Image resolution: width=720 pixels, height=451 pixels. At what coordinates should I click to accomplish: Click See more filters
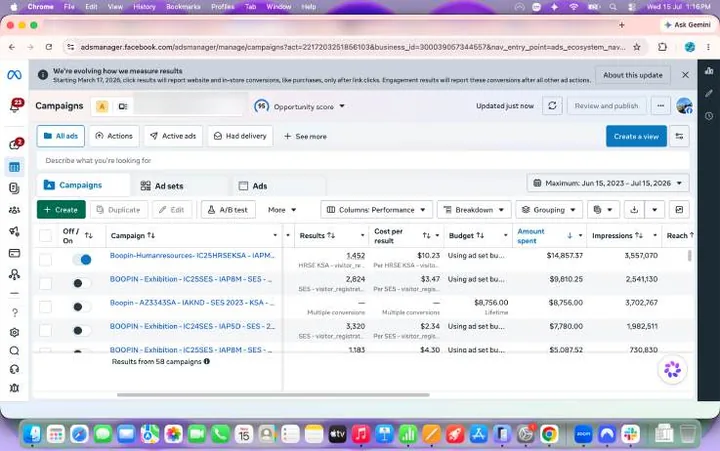[x=305, y=136]
